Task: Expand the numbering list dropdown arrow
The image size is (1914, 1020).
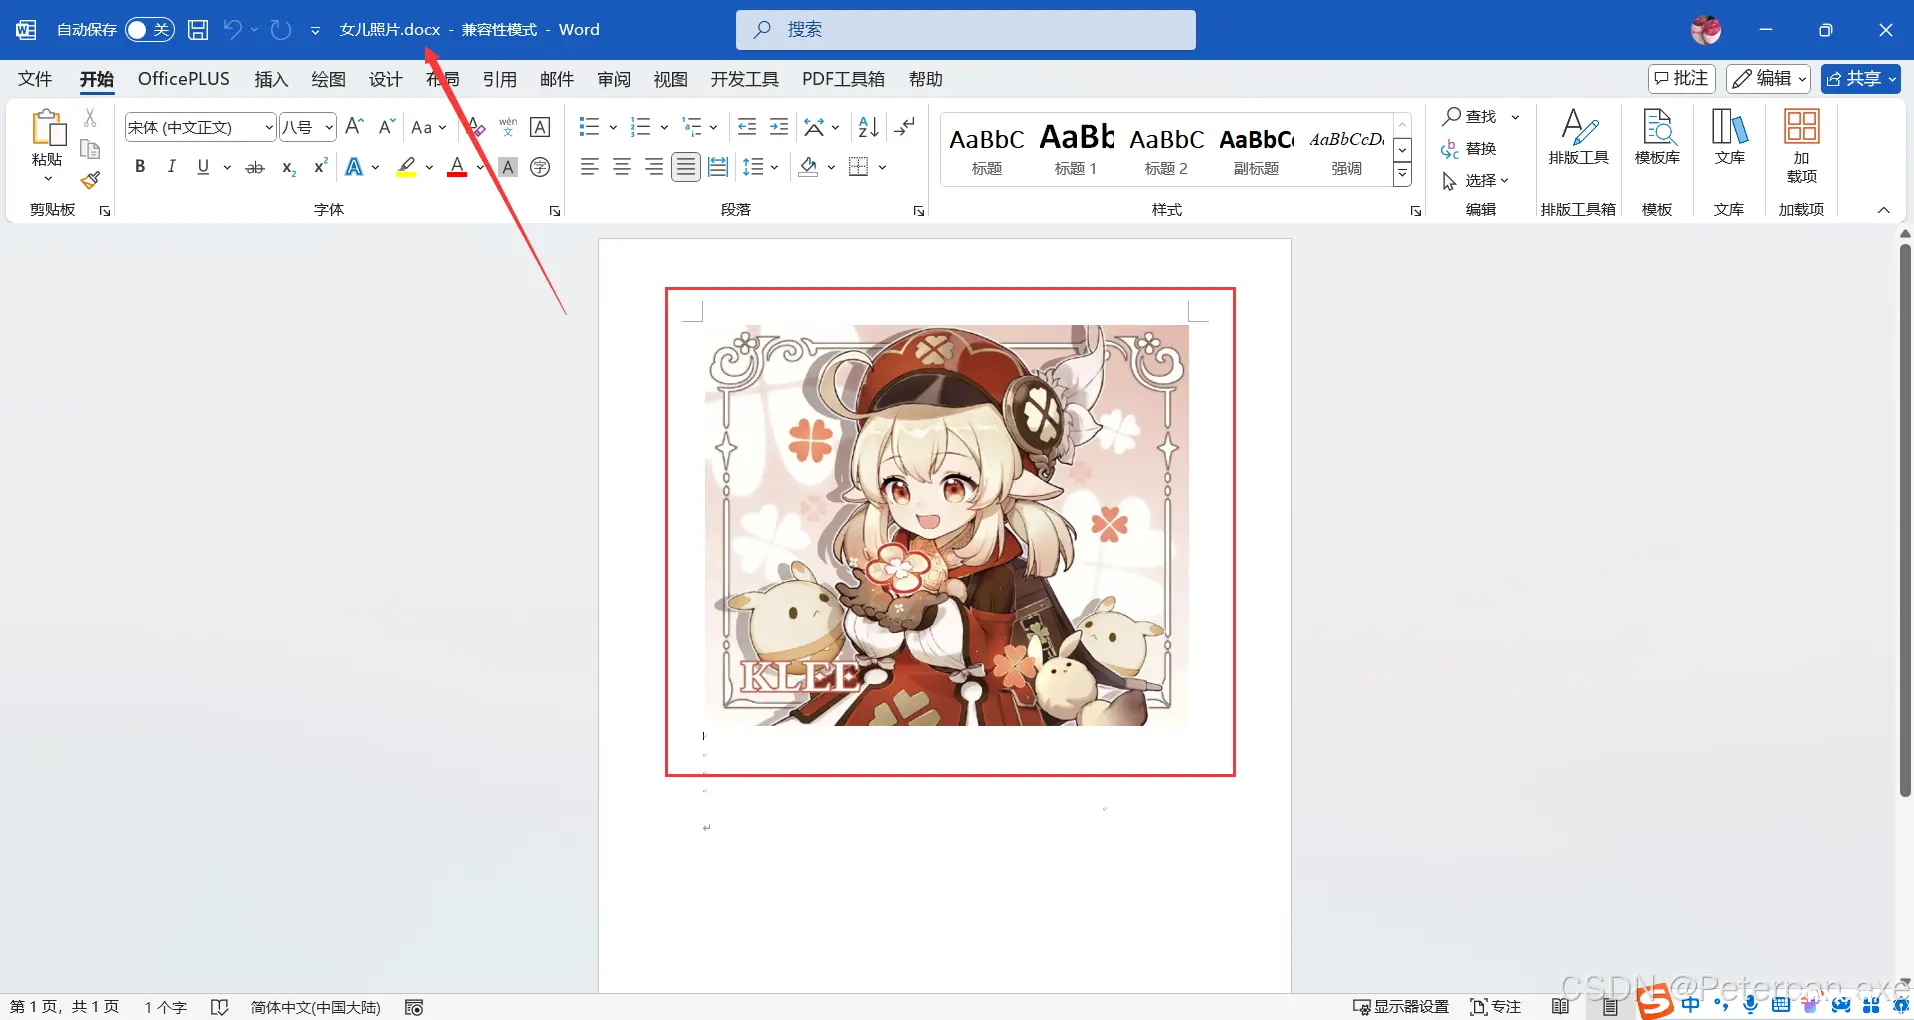Action: pyautogui.click(x=664, y=127)
